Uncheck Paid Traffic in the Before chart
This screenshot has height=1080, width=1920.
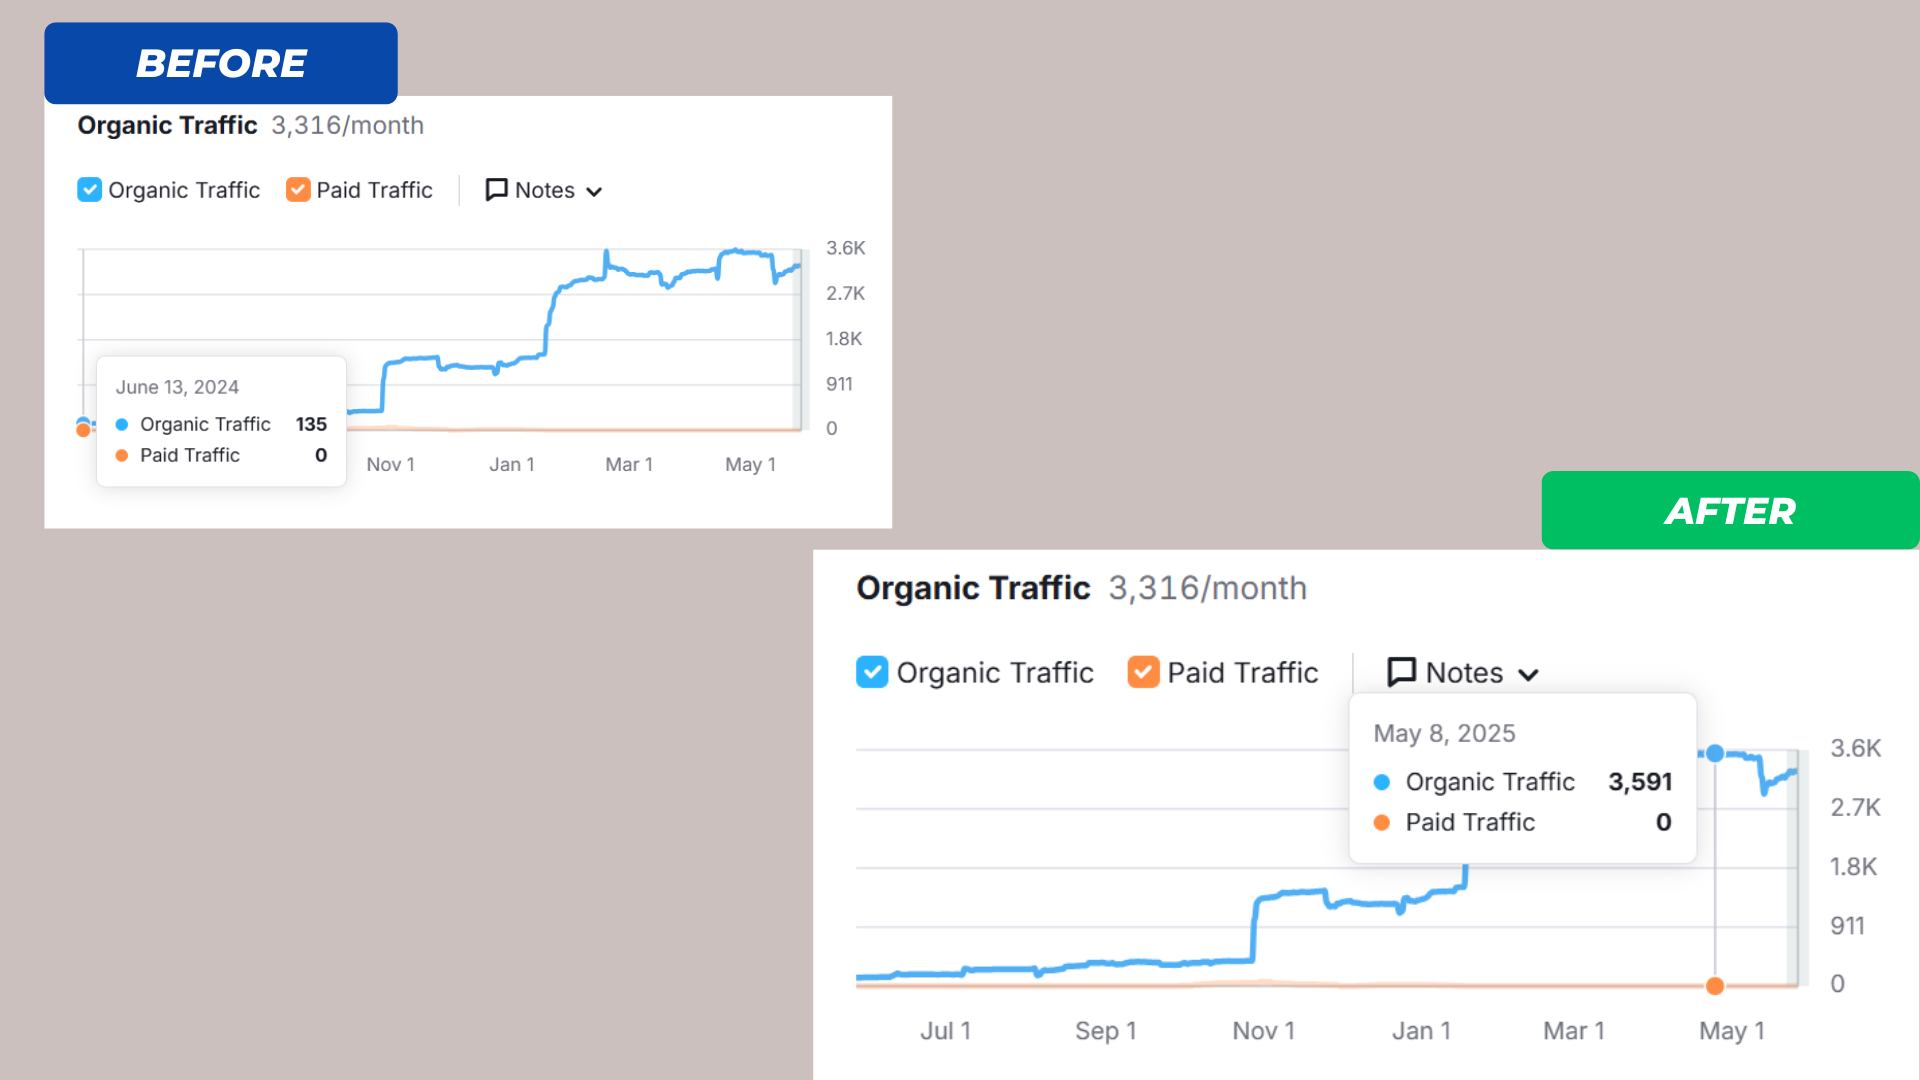298,190
